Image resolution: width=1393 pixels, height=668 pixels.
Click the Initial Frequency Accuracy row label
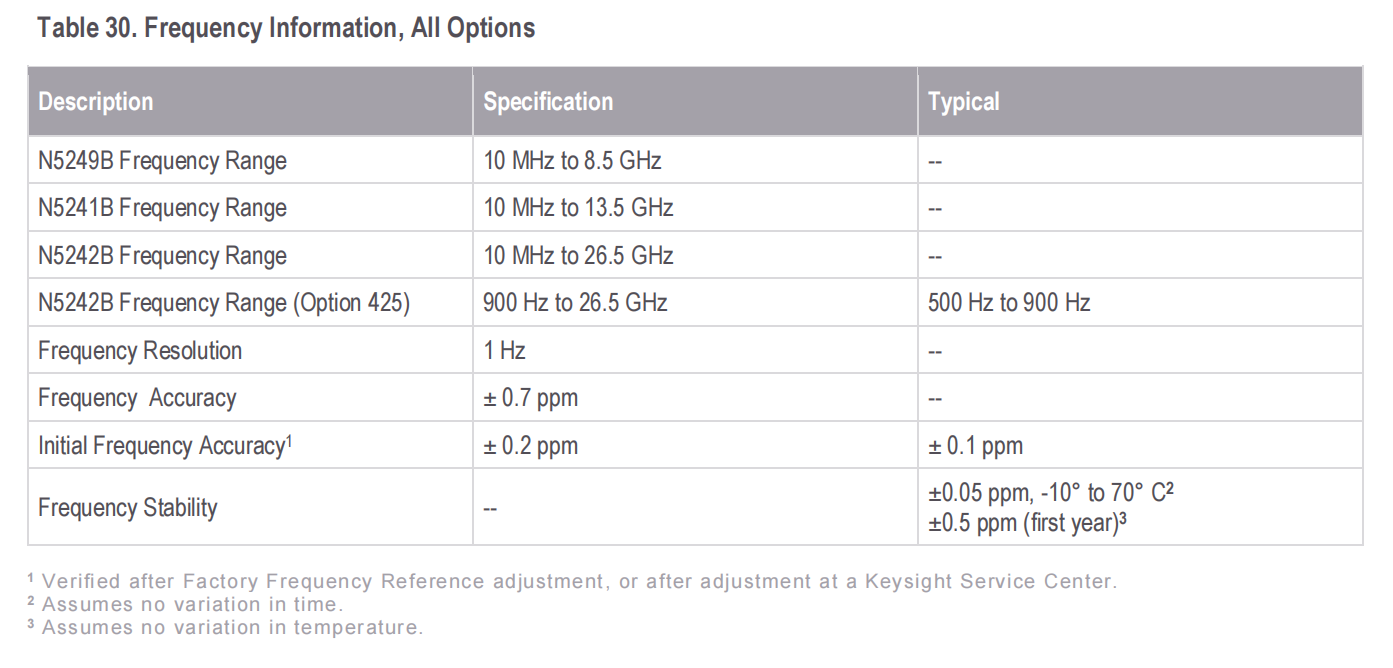(x=164, y=446)
